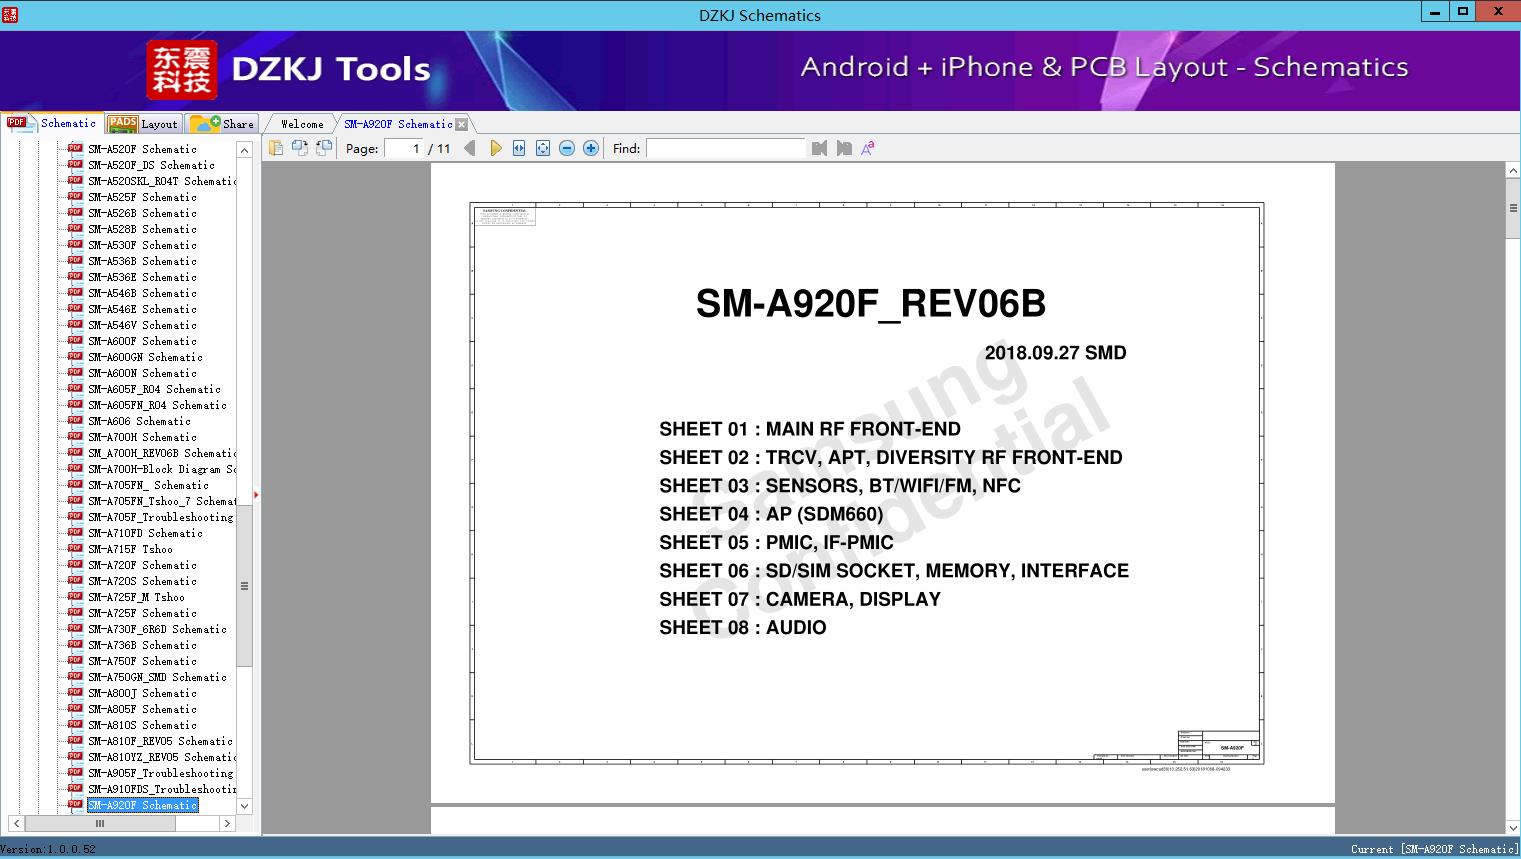Click the document viewer vertical scrollbar thumb
The height and width of the screenshot is (859, 1521).
[x=1513, y=208]
